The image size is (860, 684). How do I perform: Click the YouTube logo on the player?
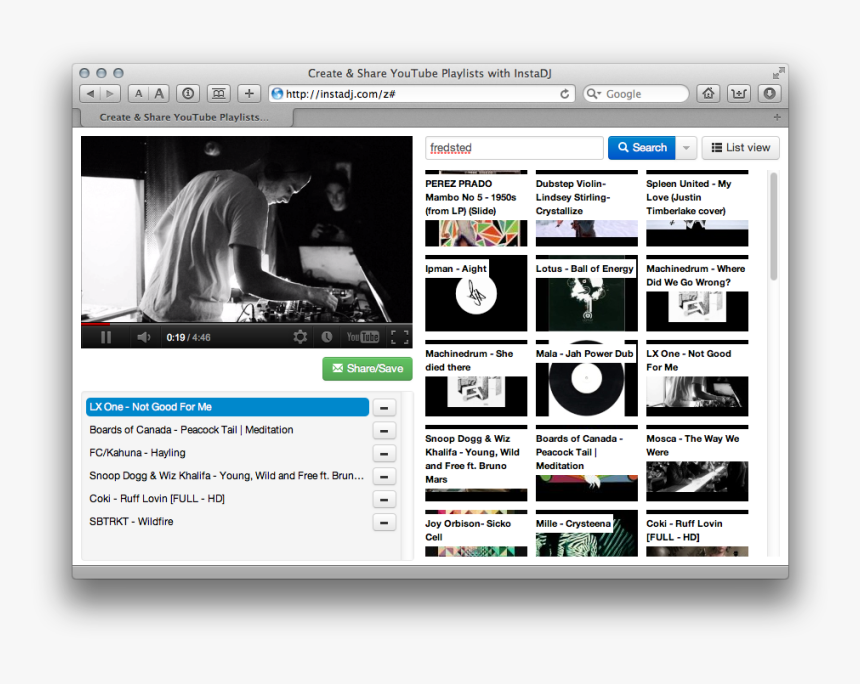pyautogui.click(x=363, y=337)
